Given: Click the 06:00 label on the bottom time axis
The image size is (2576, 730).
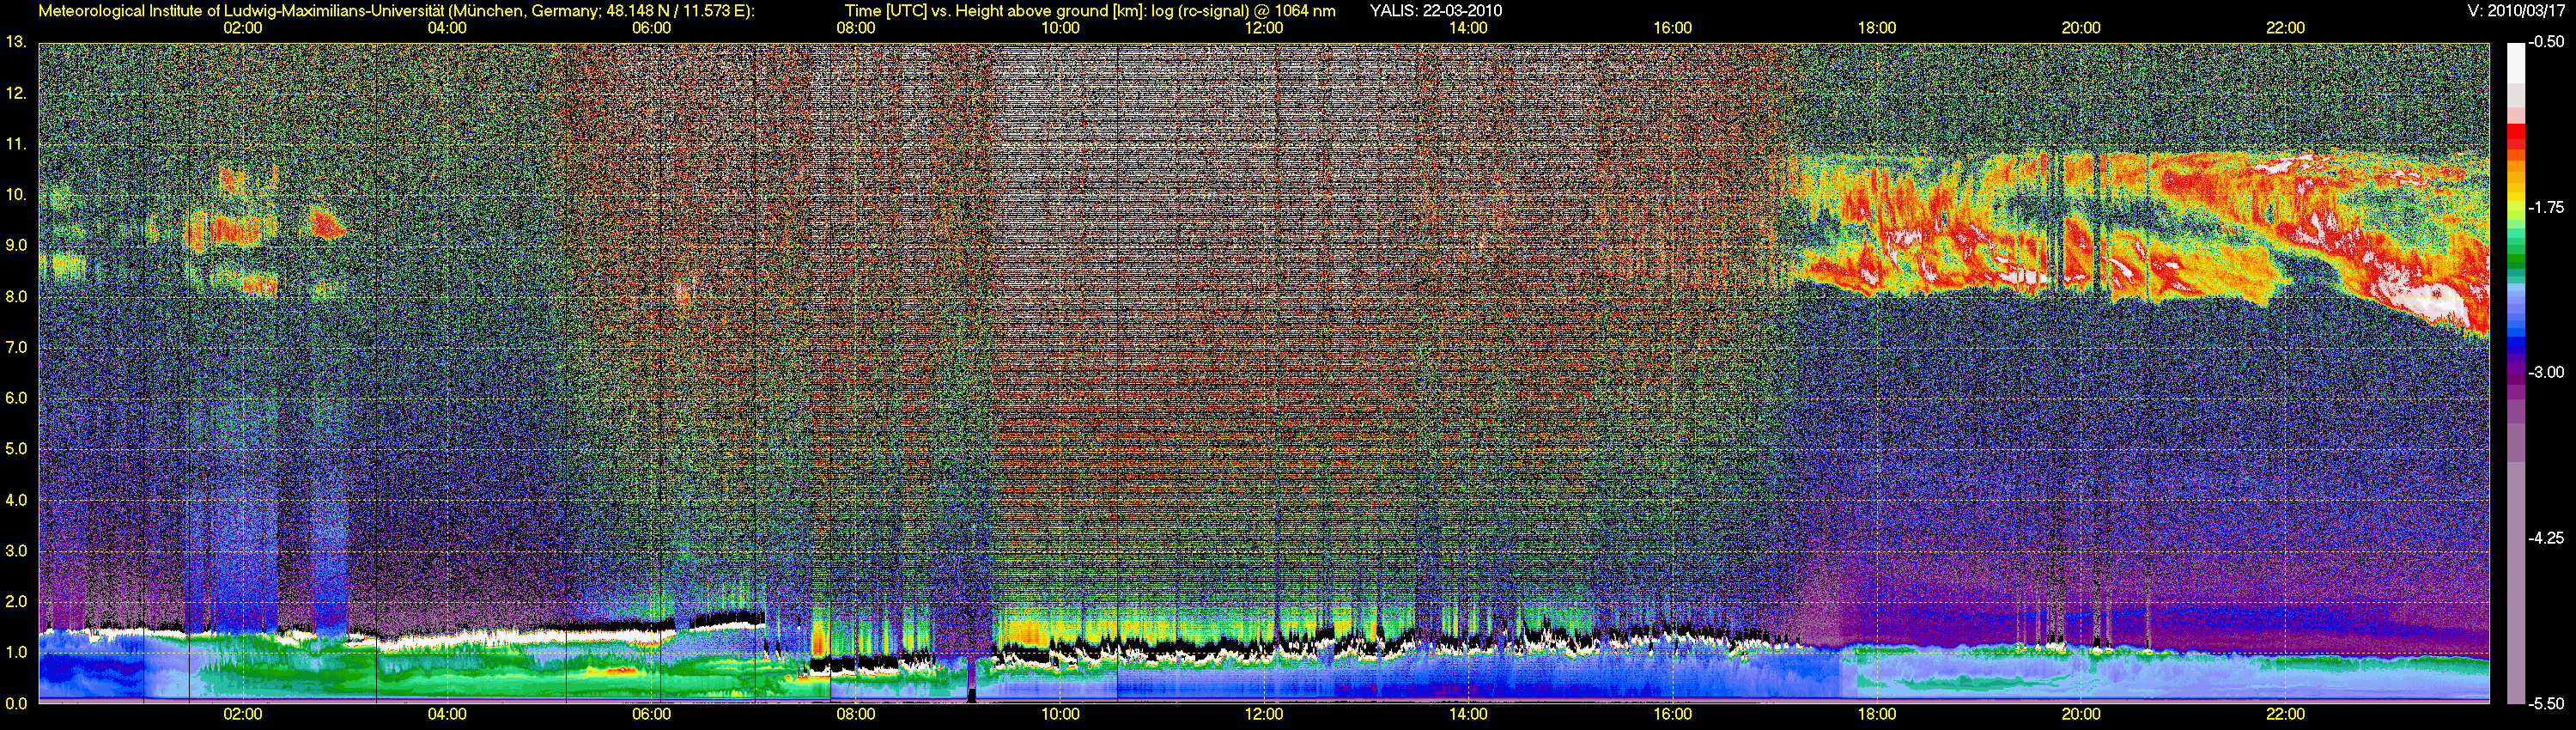Looking at the screenshot, I should coord(651,714).
